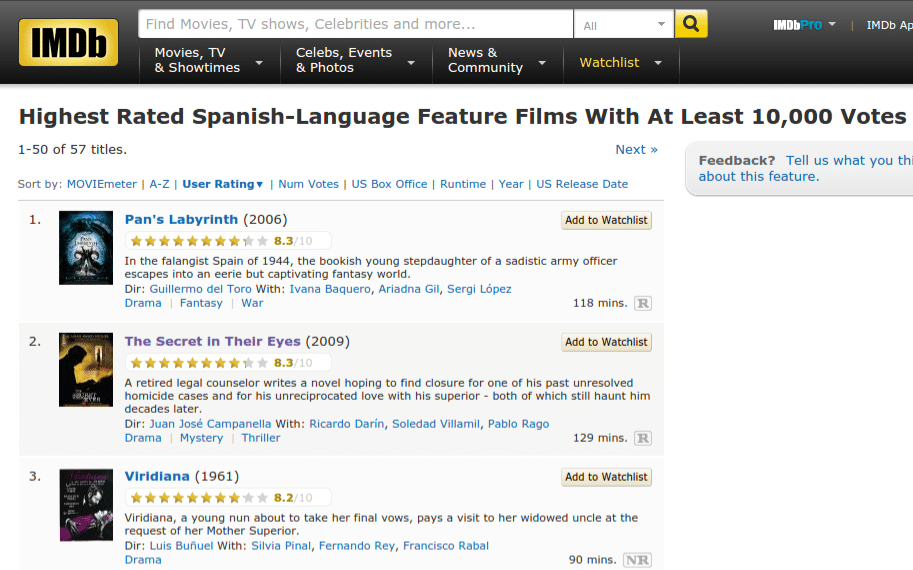Sort titles A-Z
The height and width of the screenshot is (570, 913).
pyautogui.click(x=160, y=184)
